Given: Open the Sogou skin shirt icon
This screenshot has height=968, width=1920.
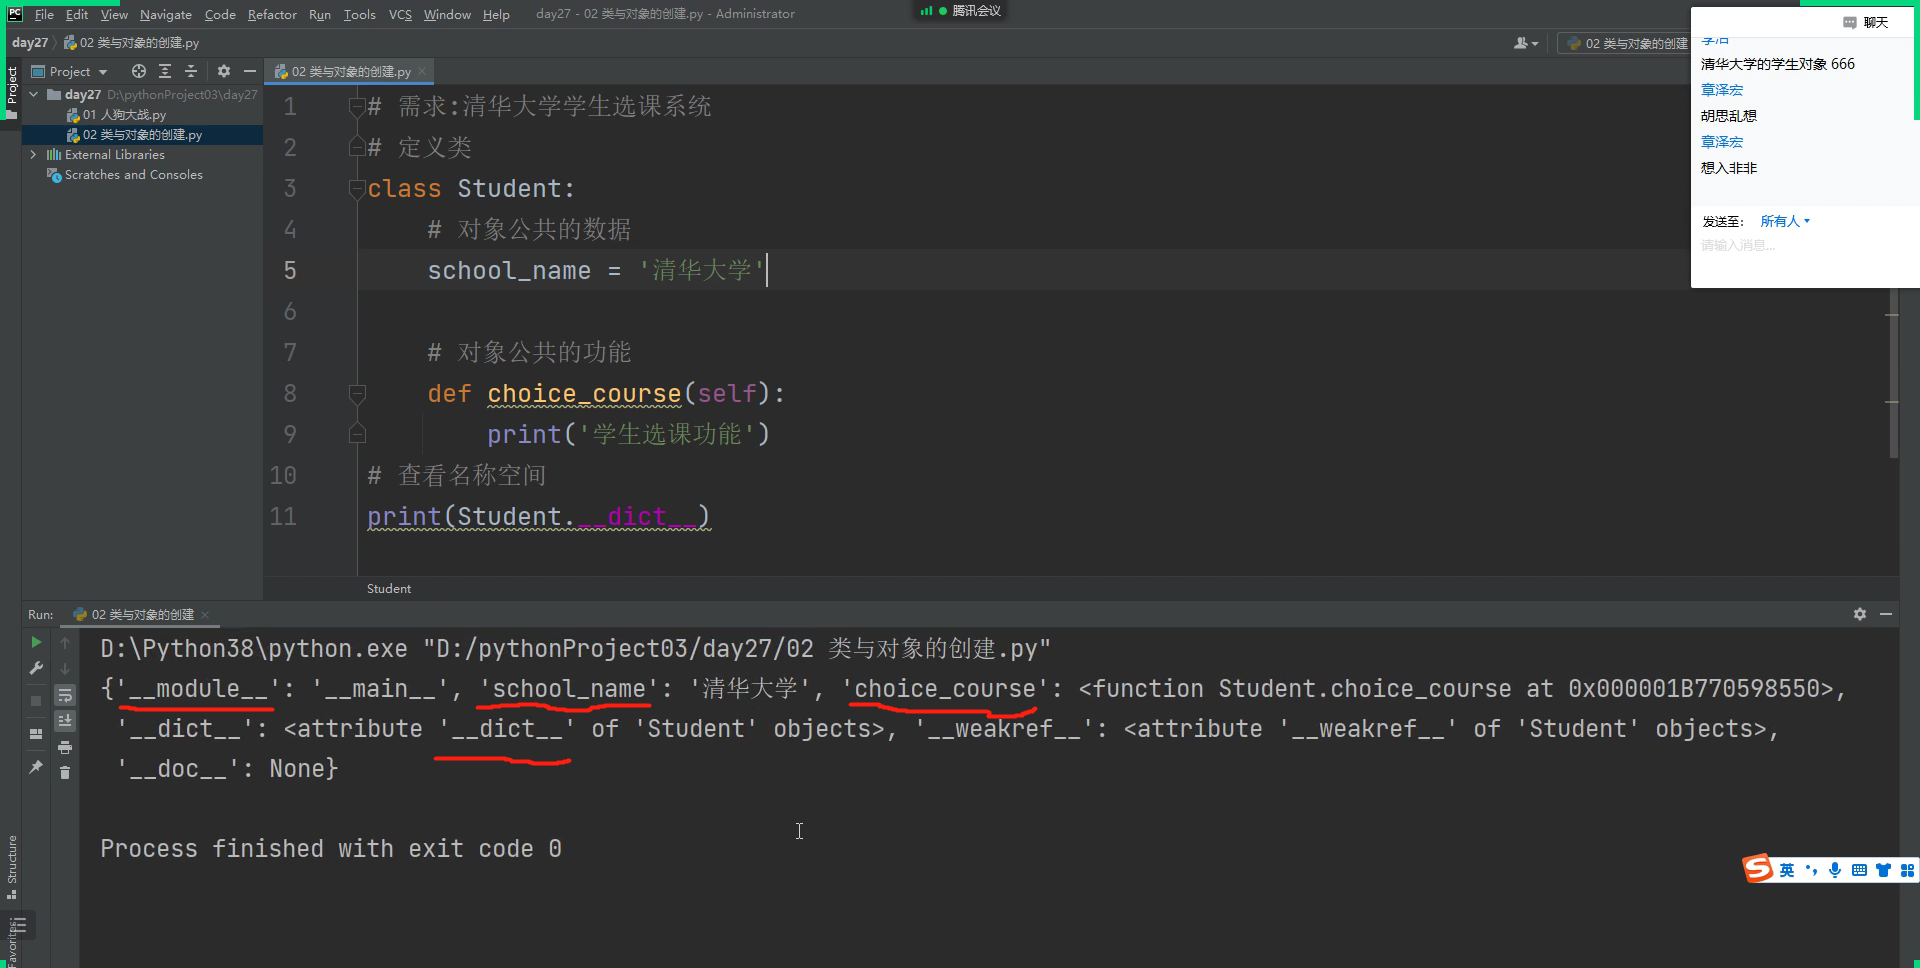Looking at the screenshot, I should coord(1883,870).
